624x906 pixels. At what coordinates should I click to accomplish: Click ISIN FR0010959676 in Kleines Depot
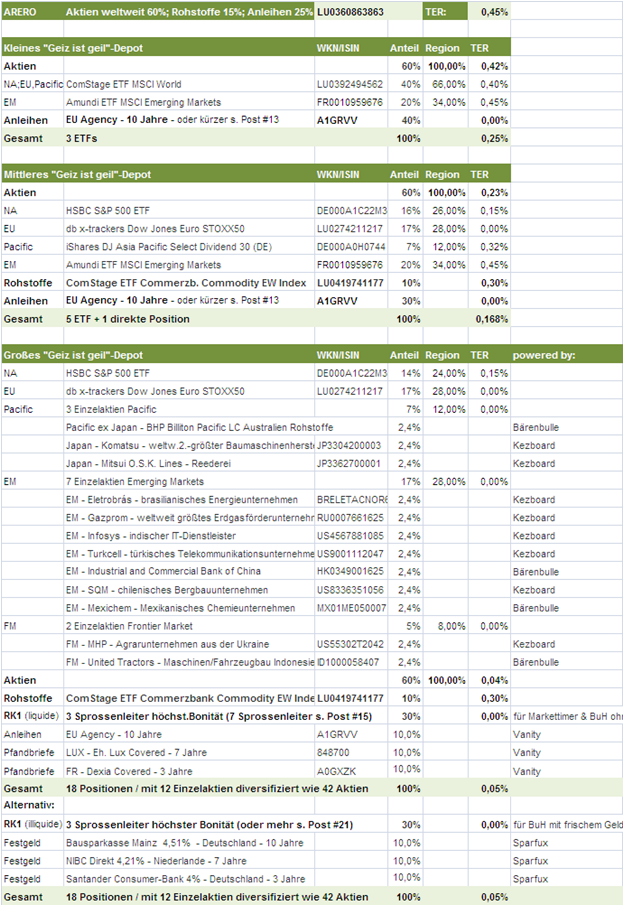351,102
